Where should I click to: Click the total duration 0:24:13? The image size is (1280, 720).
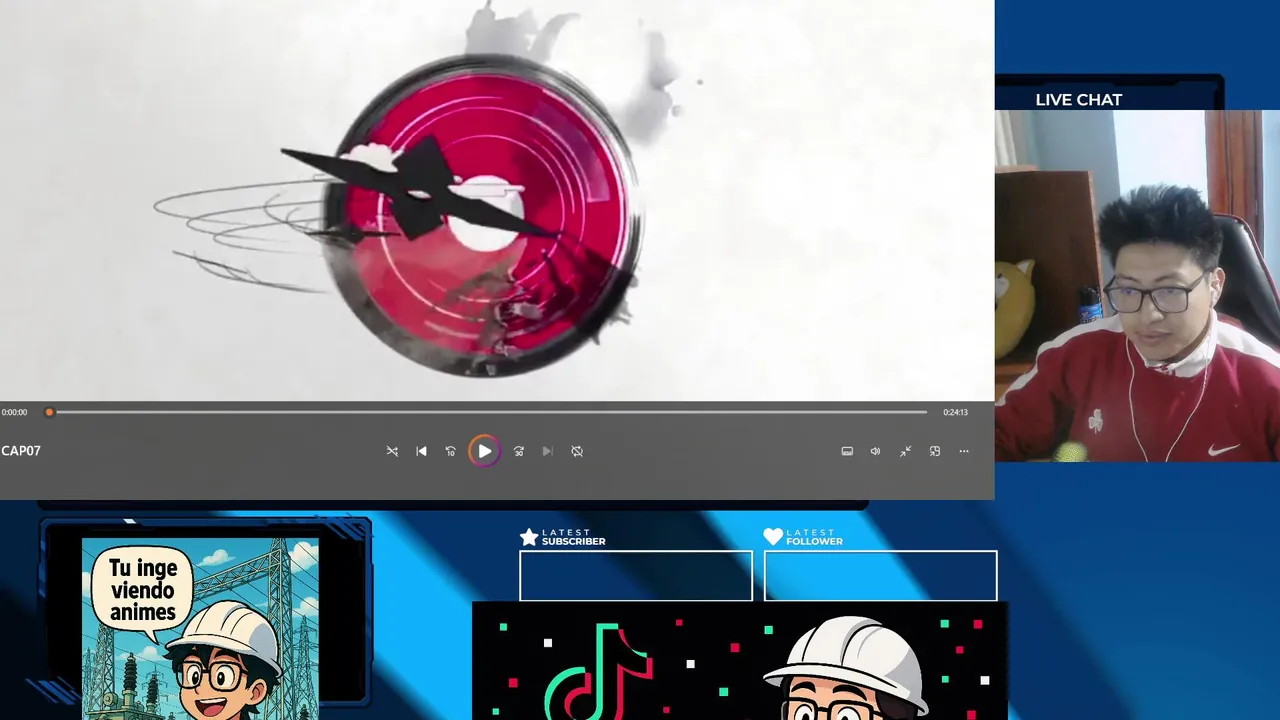tap(955, 412)
